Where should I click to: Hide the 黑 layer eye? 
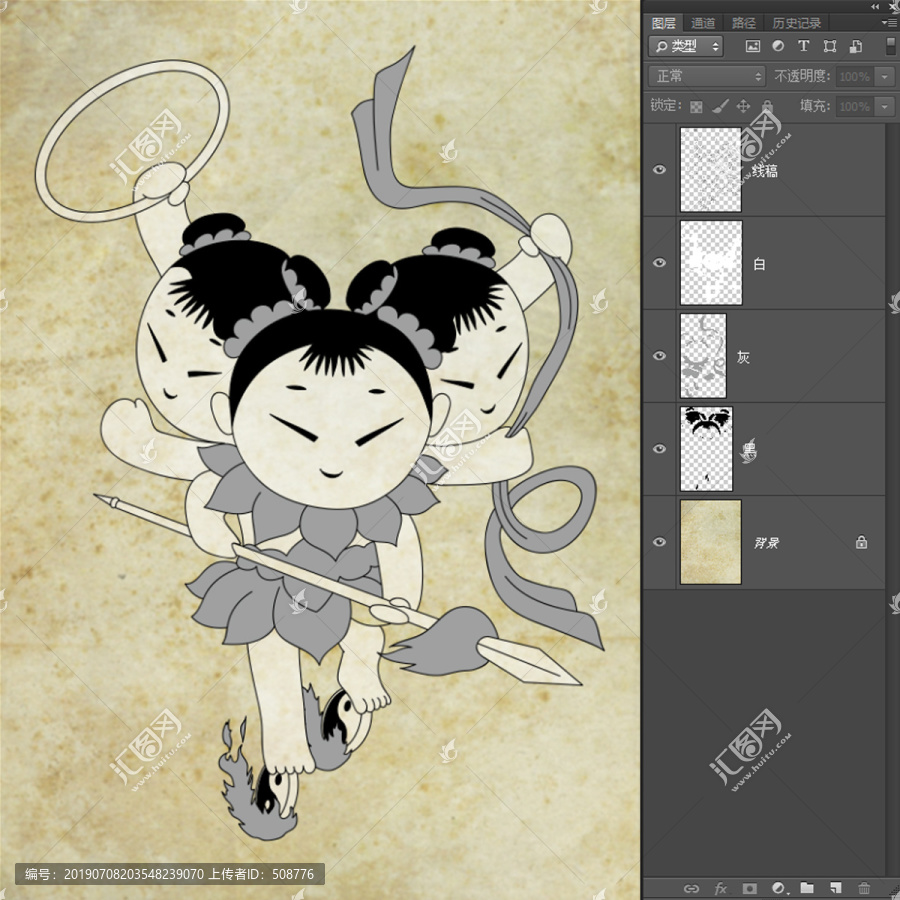pos(660,448)
